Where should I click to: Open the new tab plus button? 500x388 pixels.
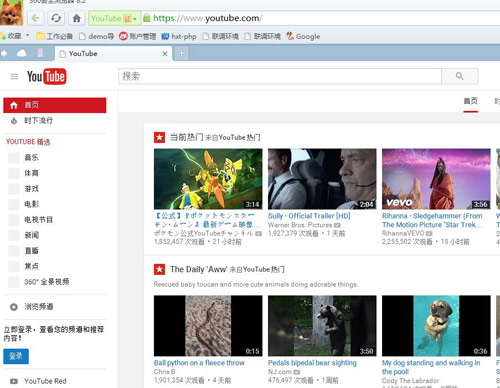pyautogui.click(x=181, y=53)
